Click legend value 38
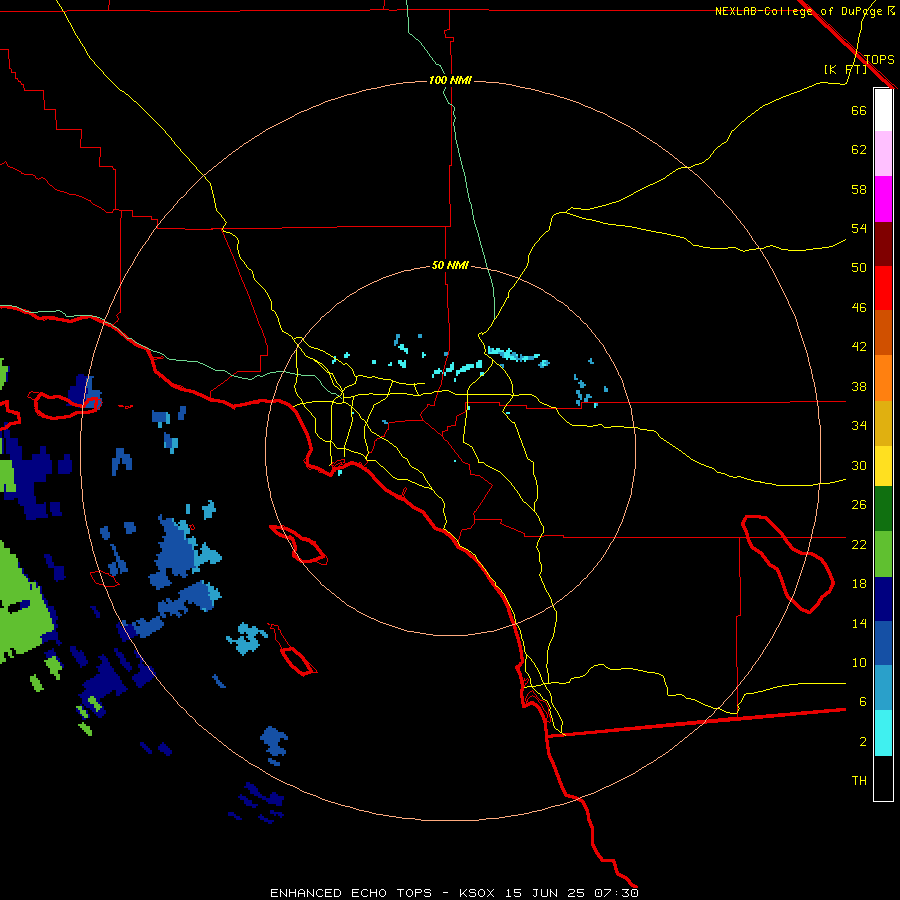The image size is (900, 900). coord(859,386)
